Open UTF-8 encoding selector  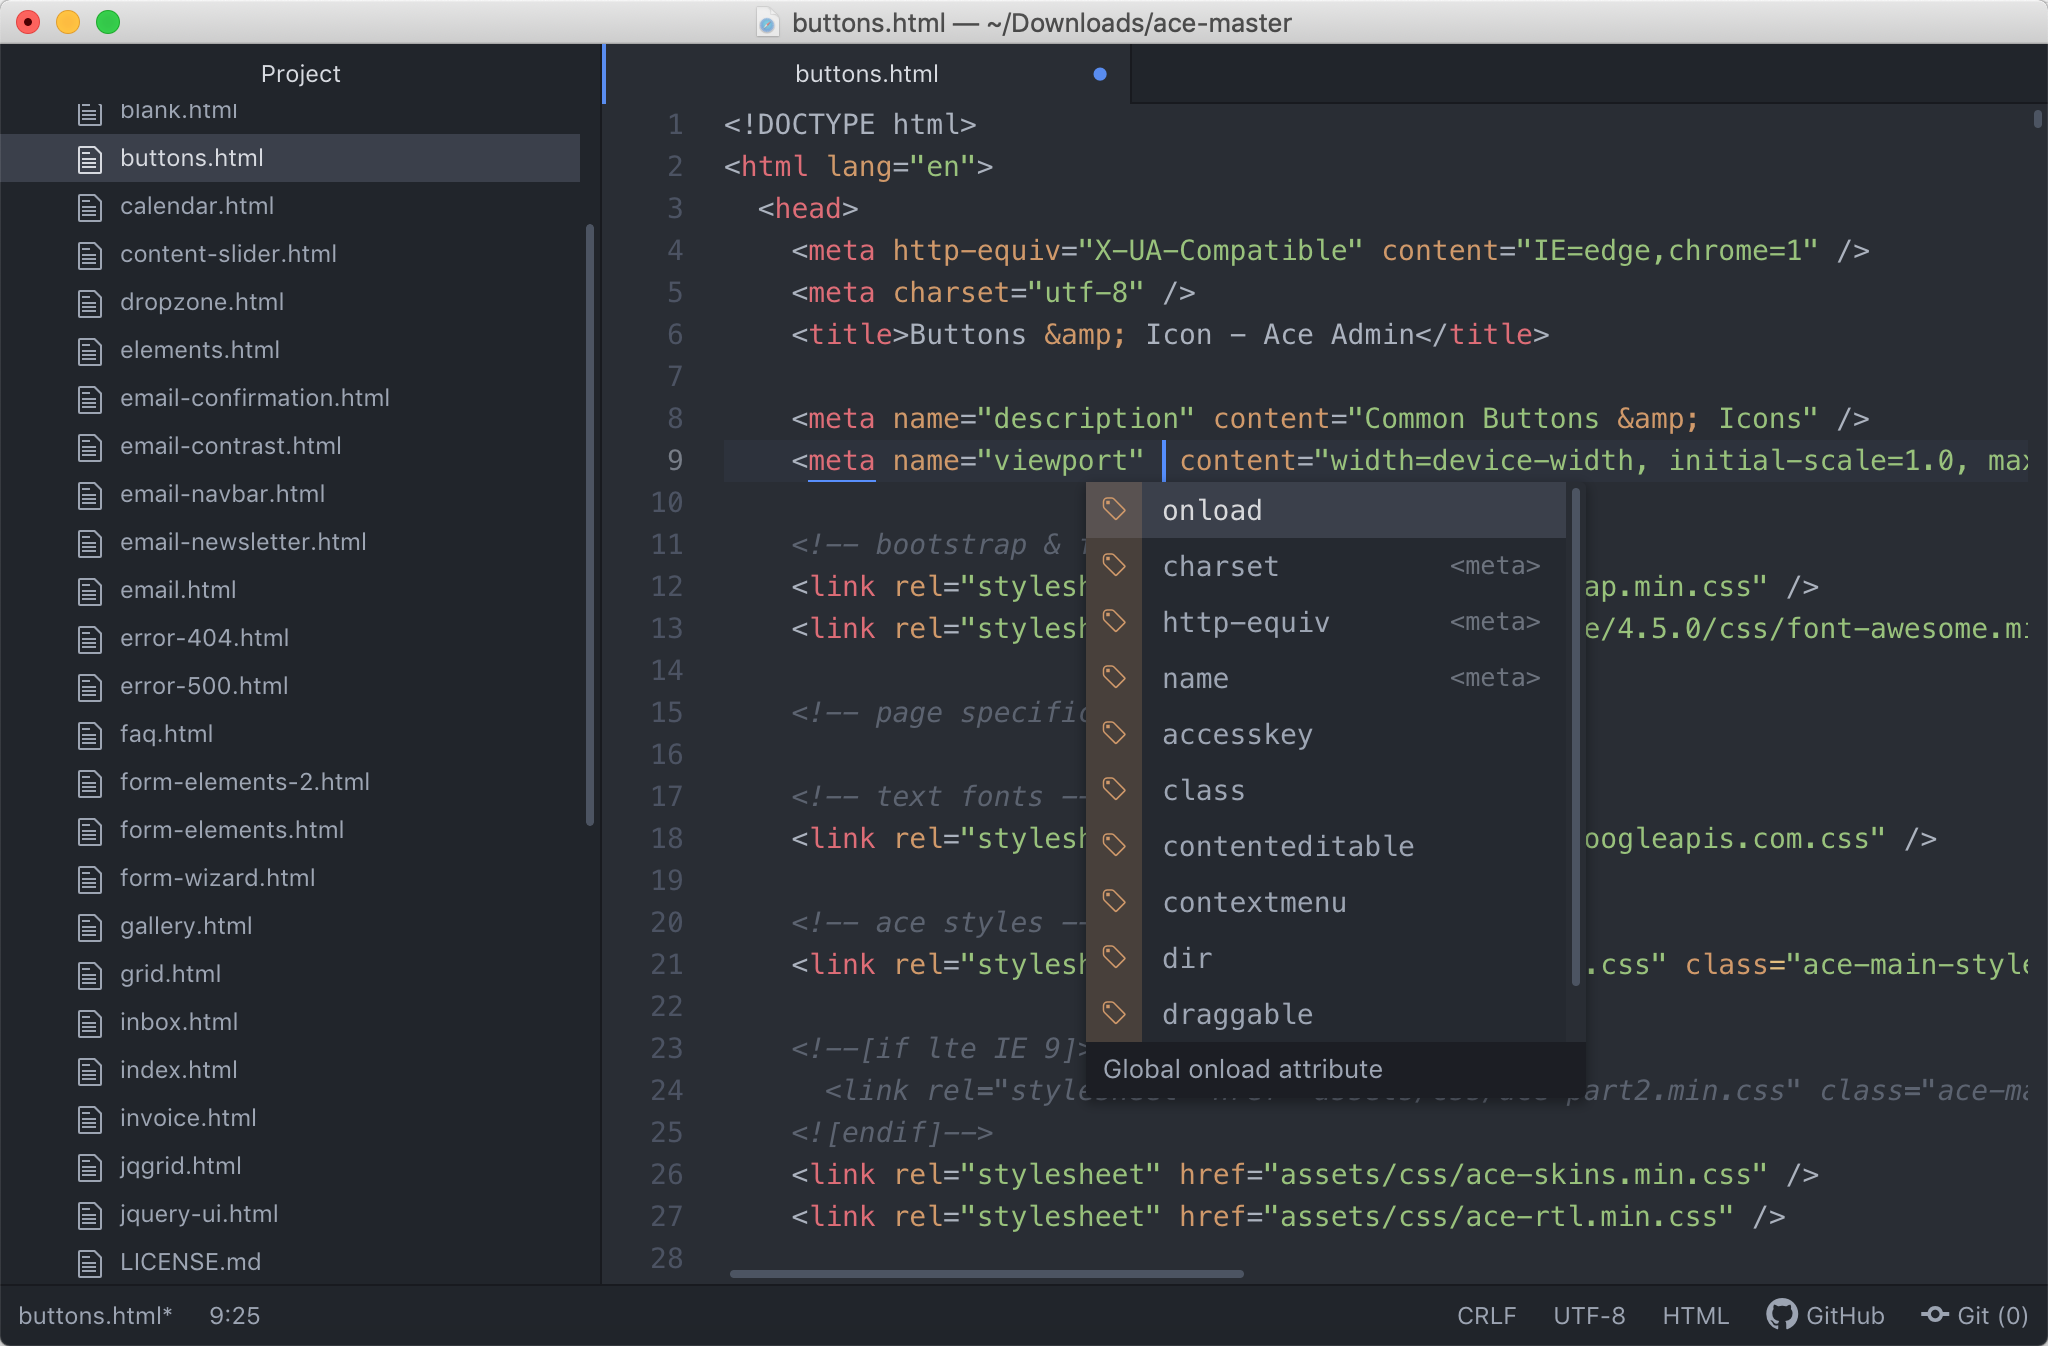[x=1589, y=1315]
